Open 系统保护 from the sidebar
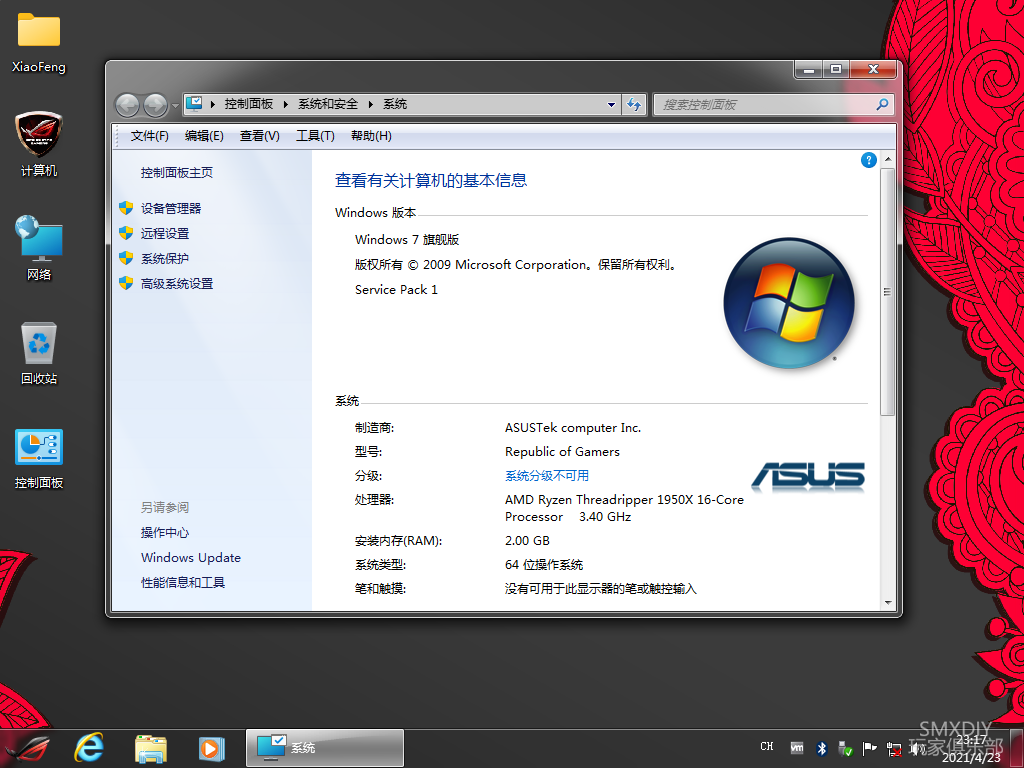Screen dimensions: 1024x768 pyautogui.click(x=165, y=259)
